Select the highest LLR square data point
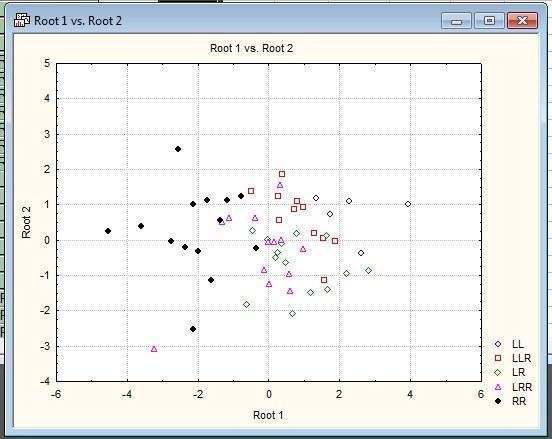Screen dimensions: 552x439 point(282,174)
